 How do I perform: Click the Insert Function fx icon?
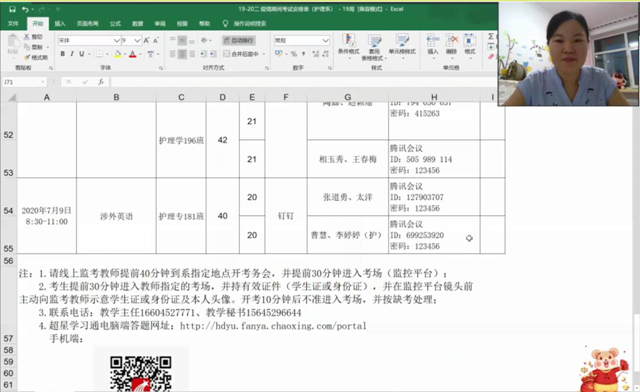pos(101,82)
